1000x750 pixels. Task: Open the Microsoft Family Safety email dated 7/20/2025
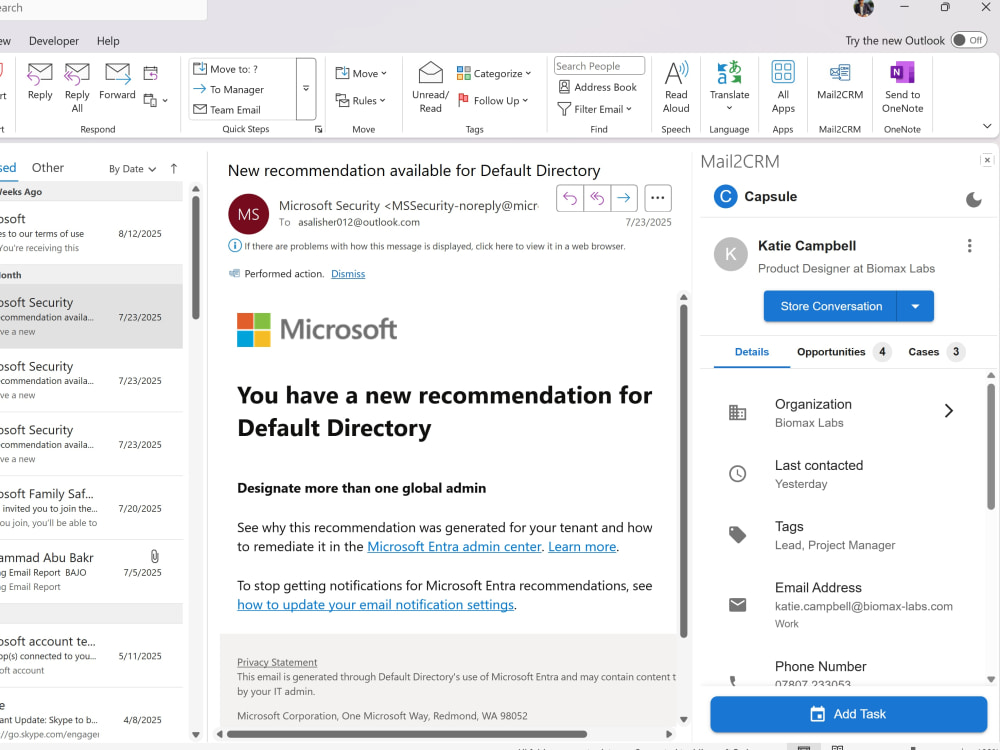(x=89, y=508)
